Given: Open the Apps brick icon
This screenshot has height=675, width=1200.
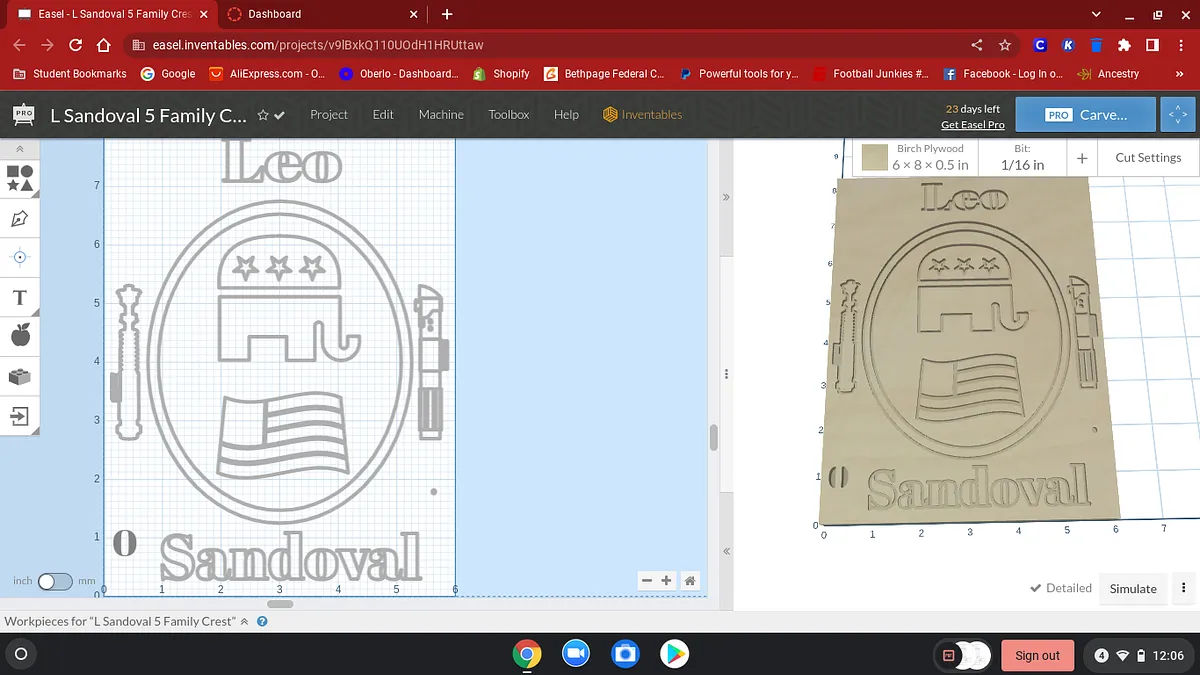Looking at the screenshot, I should coord(20,376).
